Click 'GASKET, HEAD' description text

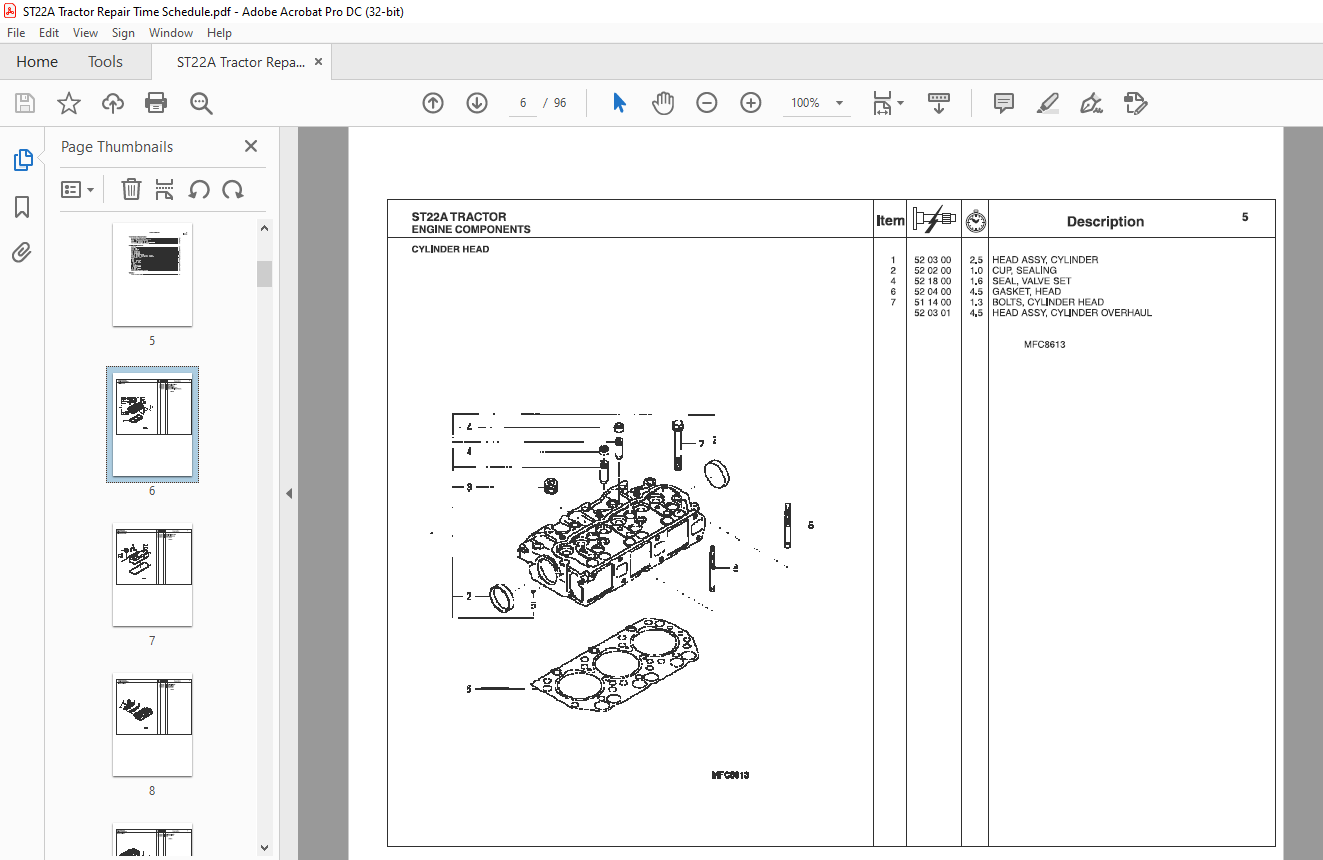(1026, 292)
